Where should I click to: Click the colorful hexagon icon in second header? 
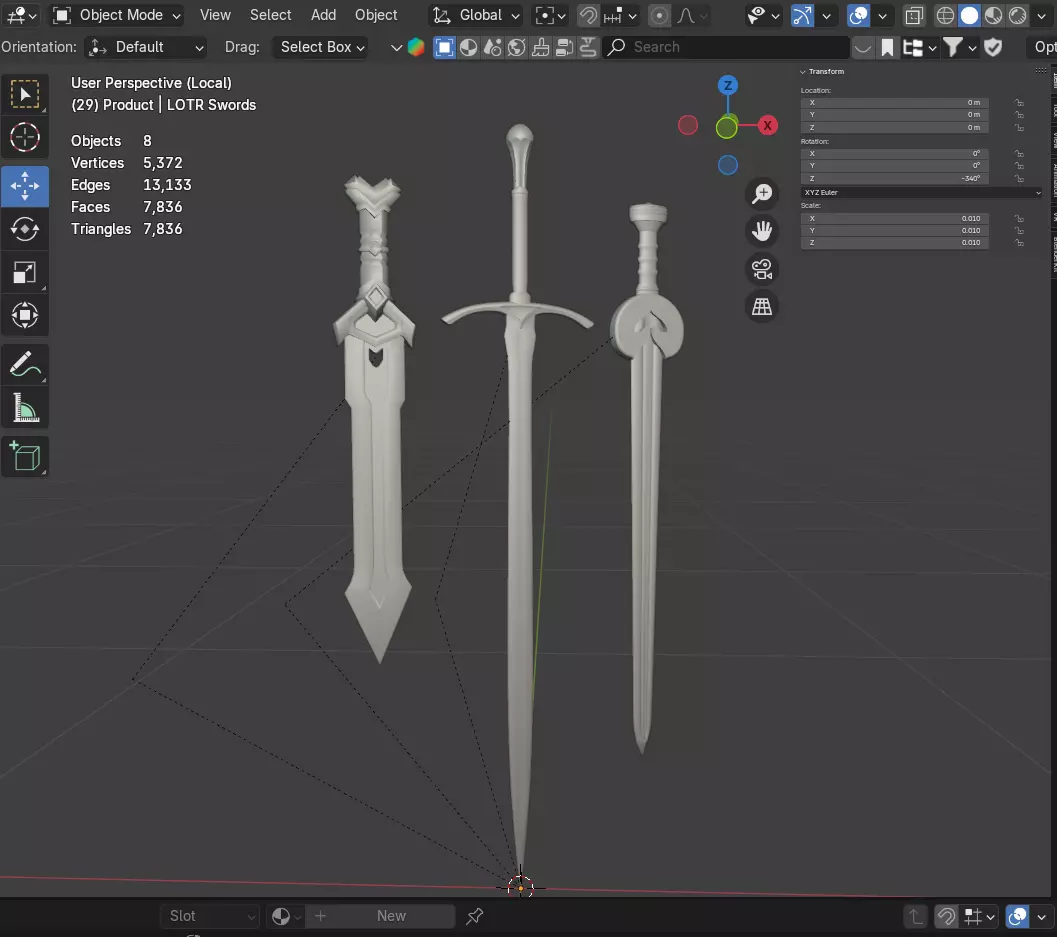coord(416,47)
